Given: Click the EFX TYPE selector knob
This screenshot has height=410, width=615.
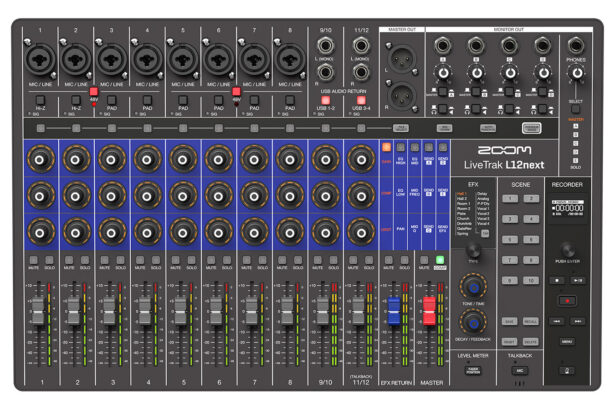Looking at the screenshot, I should click(x=473, y=250).
